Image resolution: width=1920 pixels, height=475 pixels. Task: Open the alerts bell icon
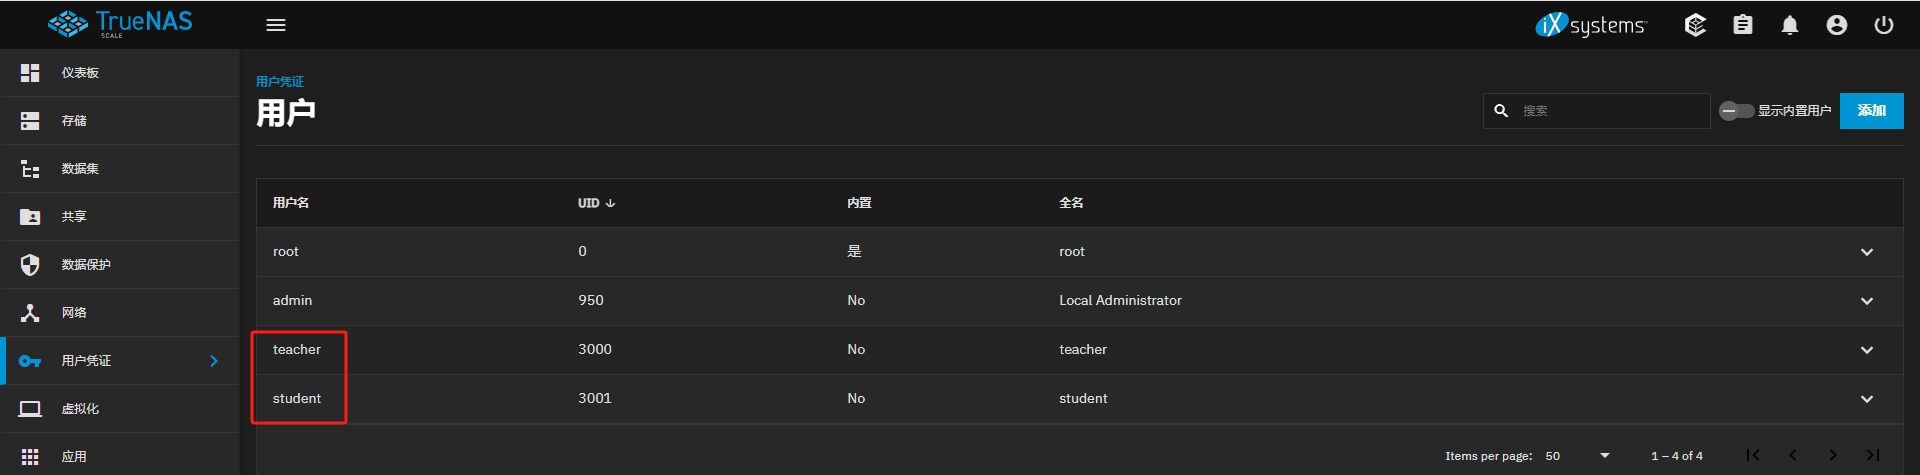pyautogui.click(x=1790, y=25)
